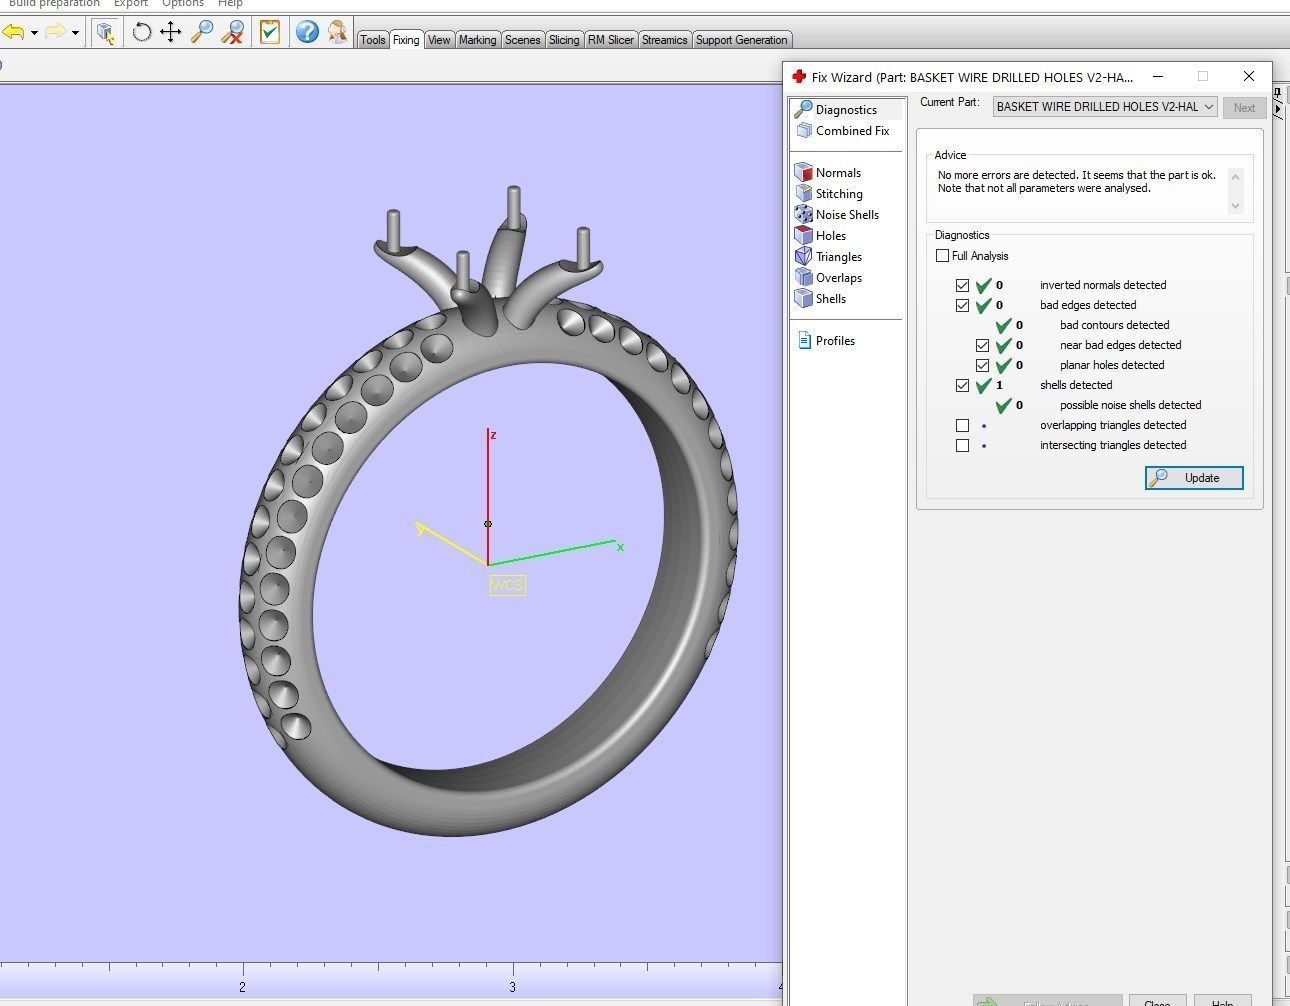Select the part selection cube tool
The width and height of the screenshot is (1290, 1006).
click(105, 32)
